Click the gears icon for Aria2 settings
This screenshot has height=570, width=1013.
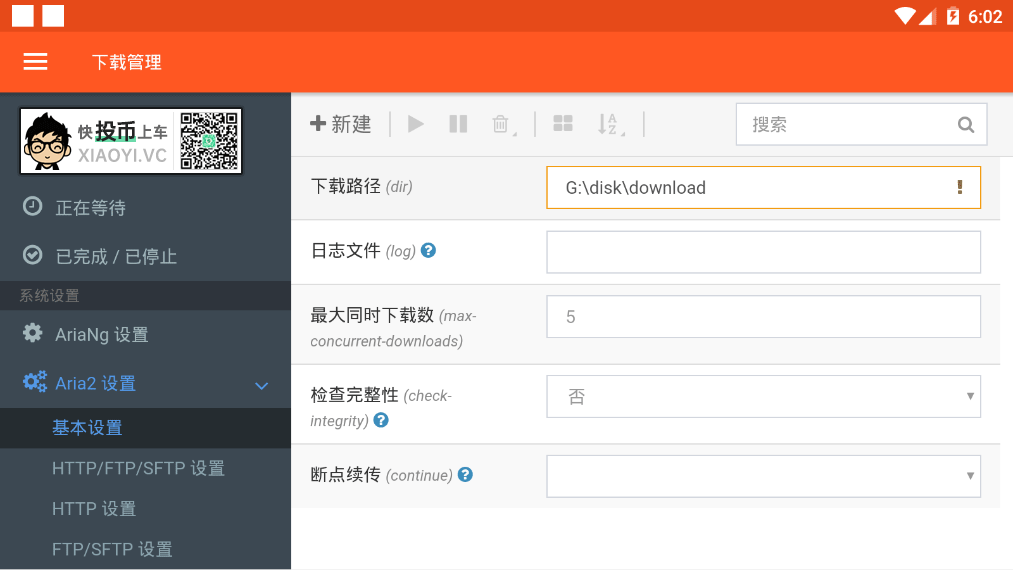point(35,381)
